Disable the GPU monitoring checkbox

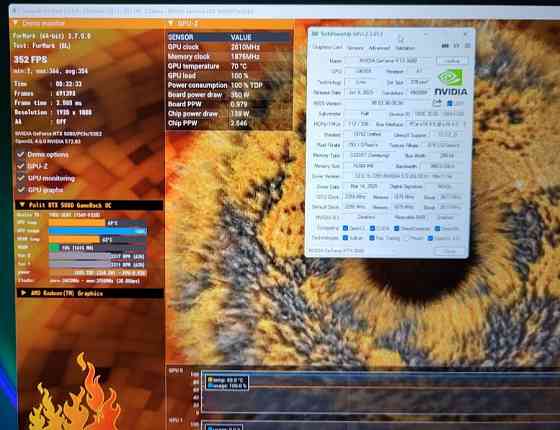pos(21,178)
